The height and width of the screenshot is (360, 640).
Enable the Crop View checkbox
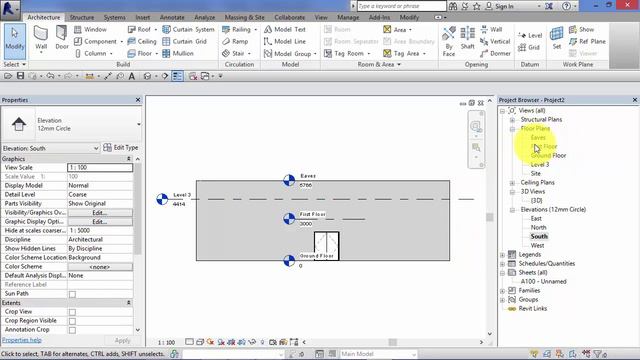72,312
